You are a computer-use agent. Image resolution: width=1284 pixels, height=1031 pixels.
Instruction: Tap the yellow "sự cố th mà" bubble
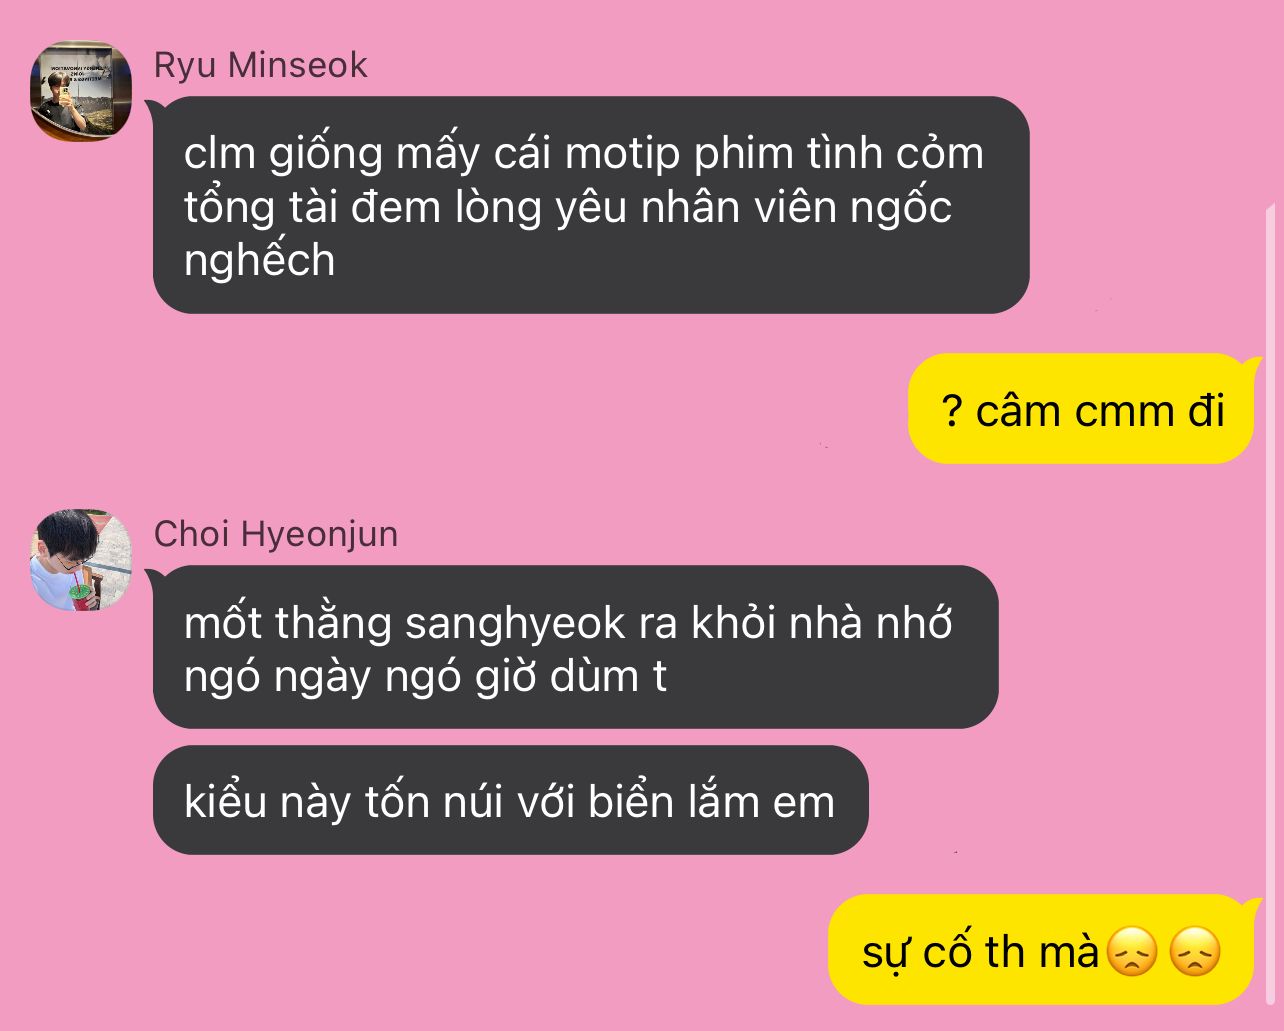click(x=1041, y=950)
